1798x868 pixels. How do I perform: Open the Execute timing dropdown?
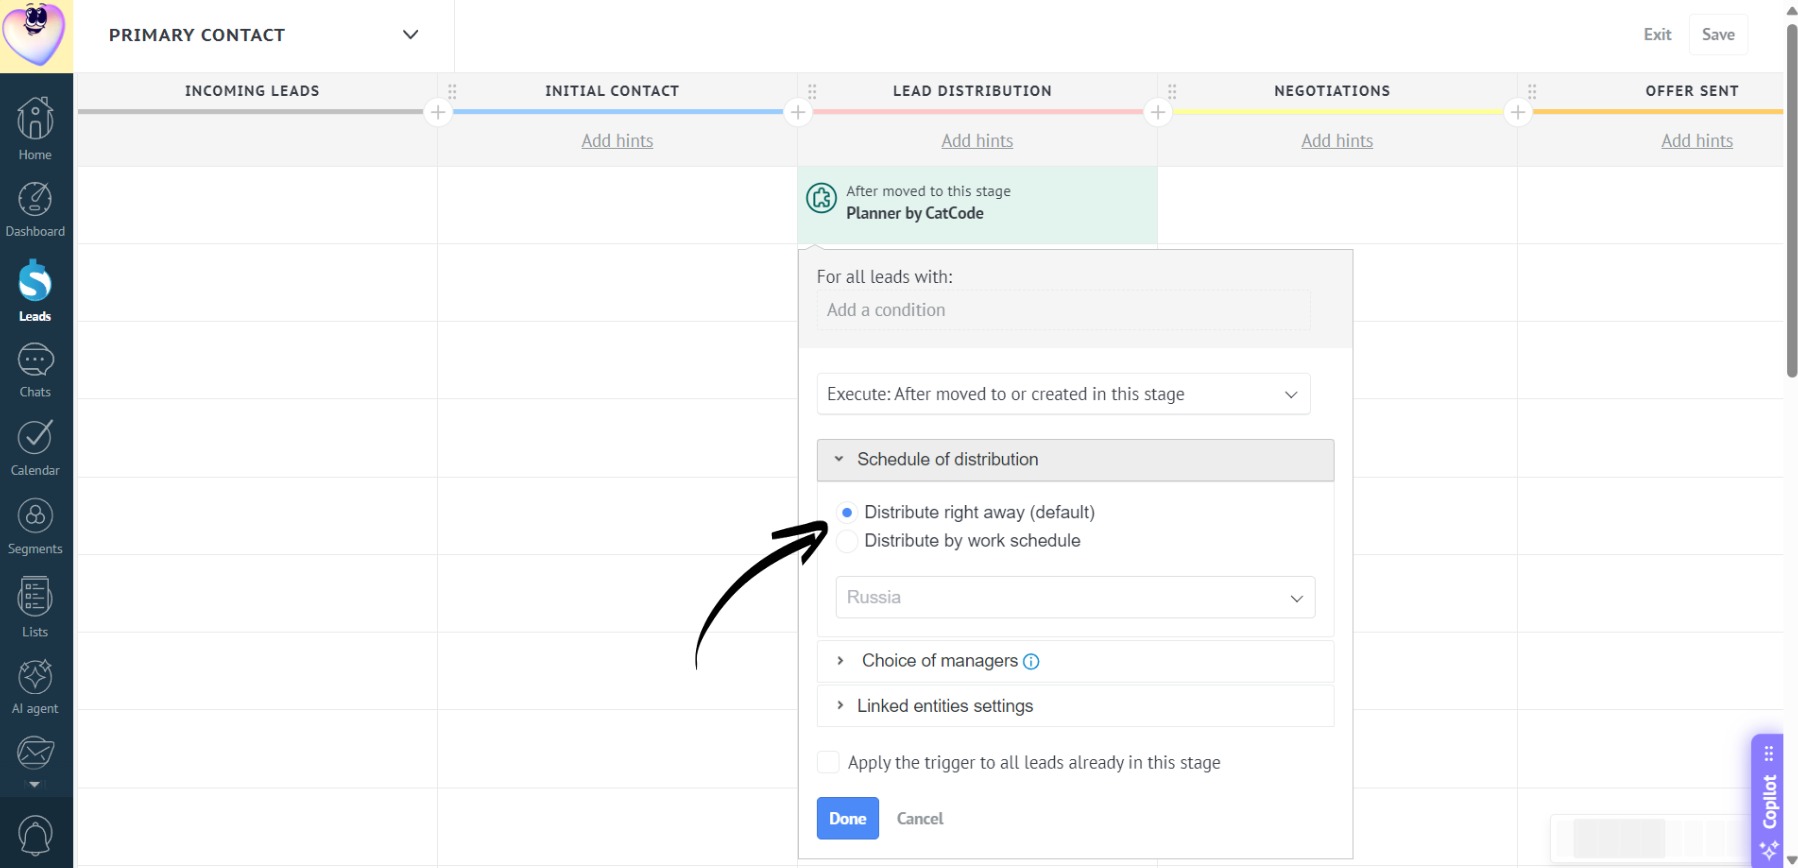(x=1063, y=394)
